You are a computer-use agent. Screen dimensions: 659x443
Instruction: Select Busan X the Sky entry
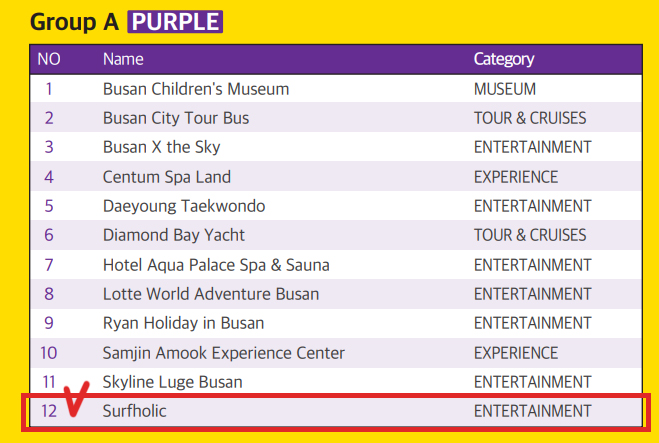pos(161,147)
